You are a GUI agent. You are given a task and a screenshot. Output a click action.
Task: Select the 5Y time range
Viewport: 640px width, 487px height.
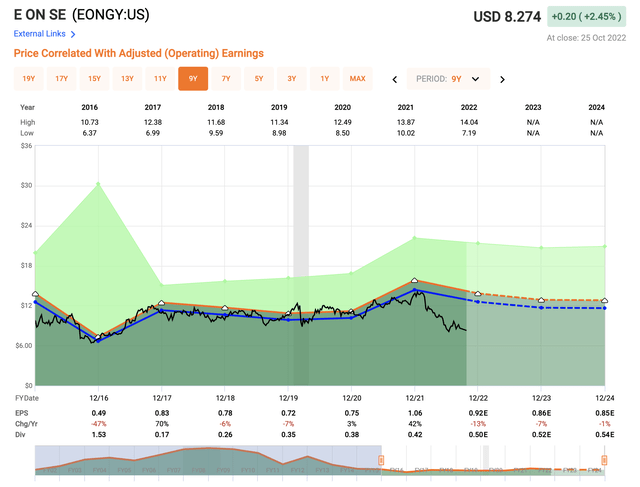pyautogui.click(x=259, y=79)
